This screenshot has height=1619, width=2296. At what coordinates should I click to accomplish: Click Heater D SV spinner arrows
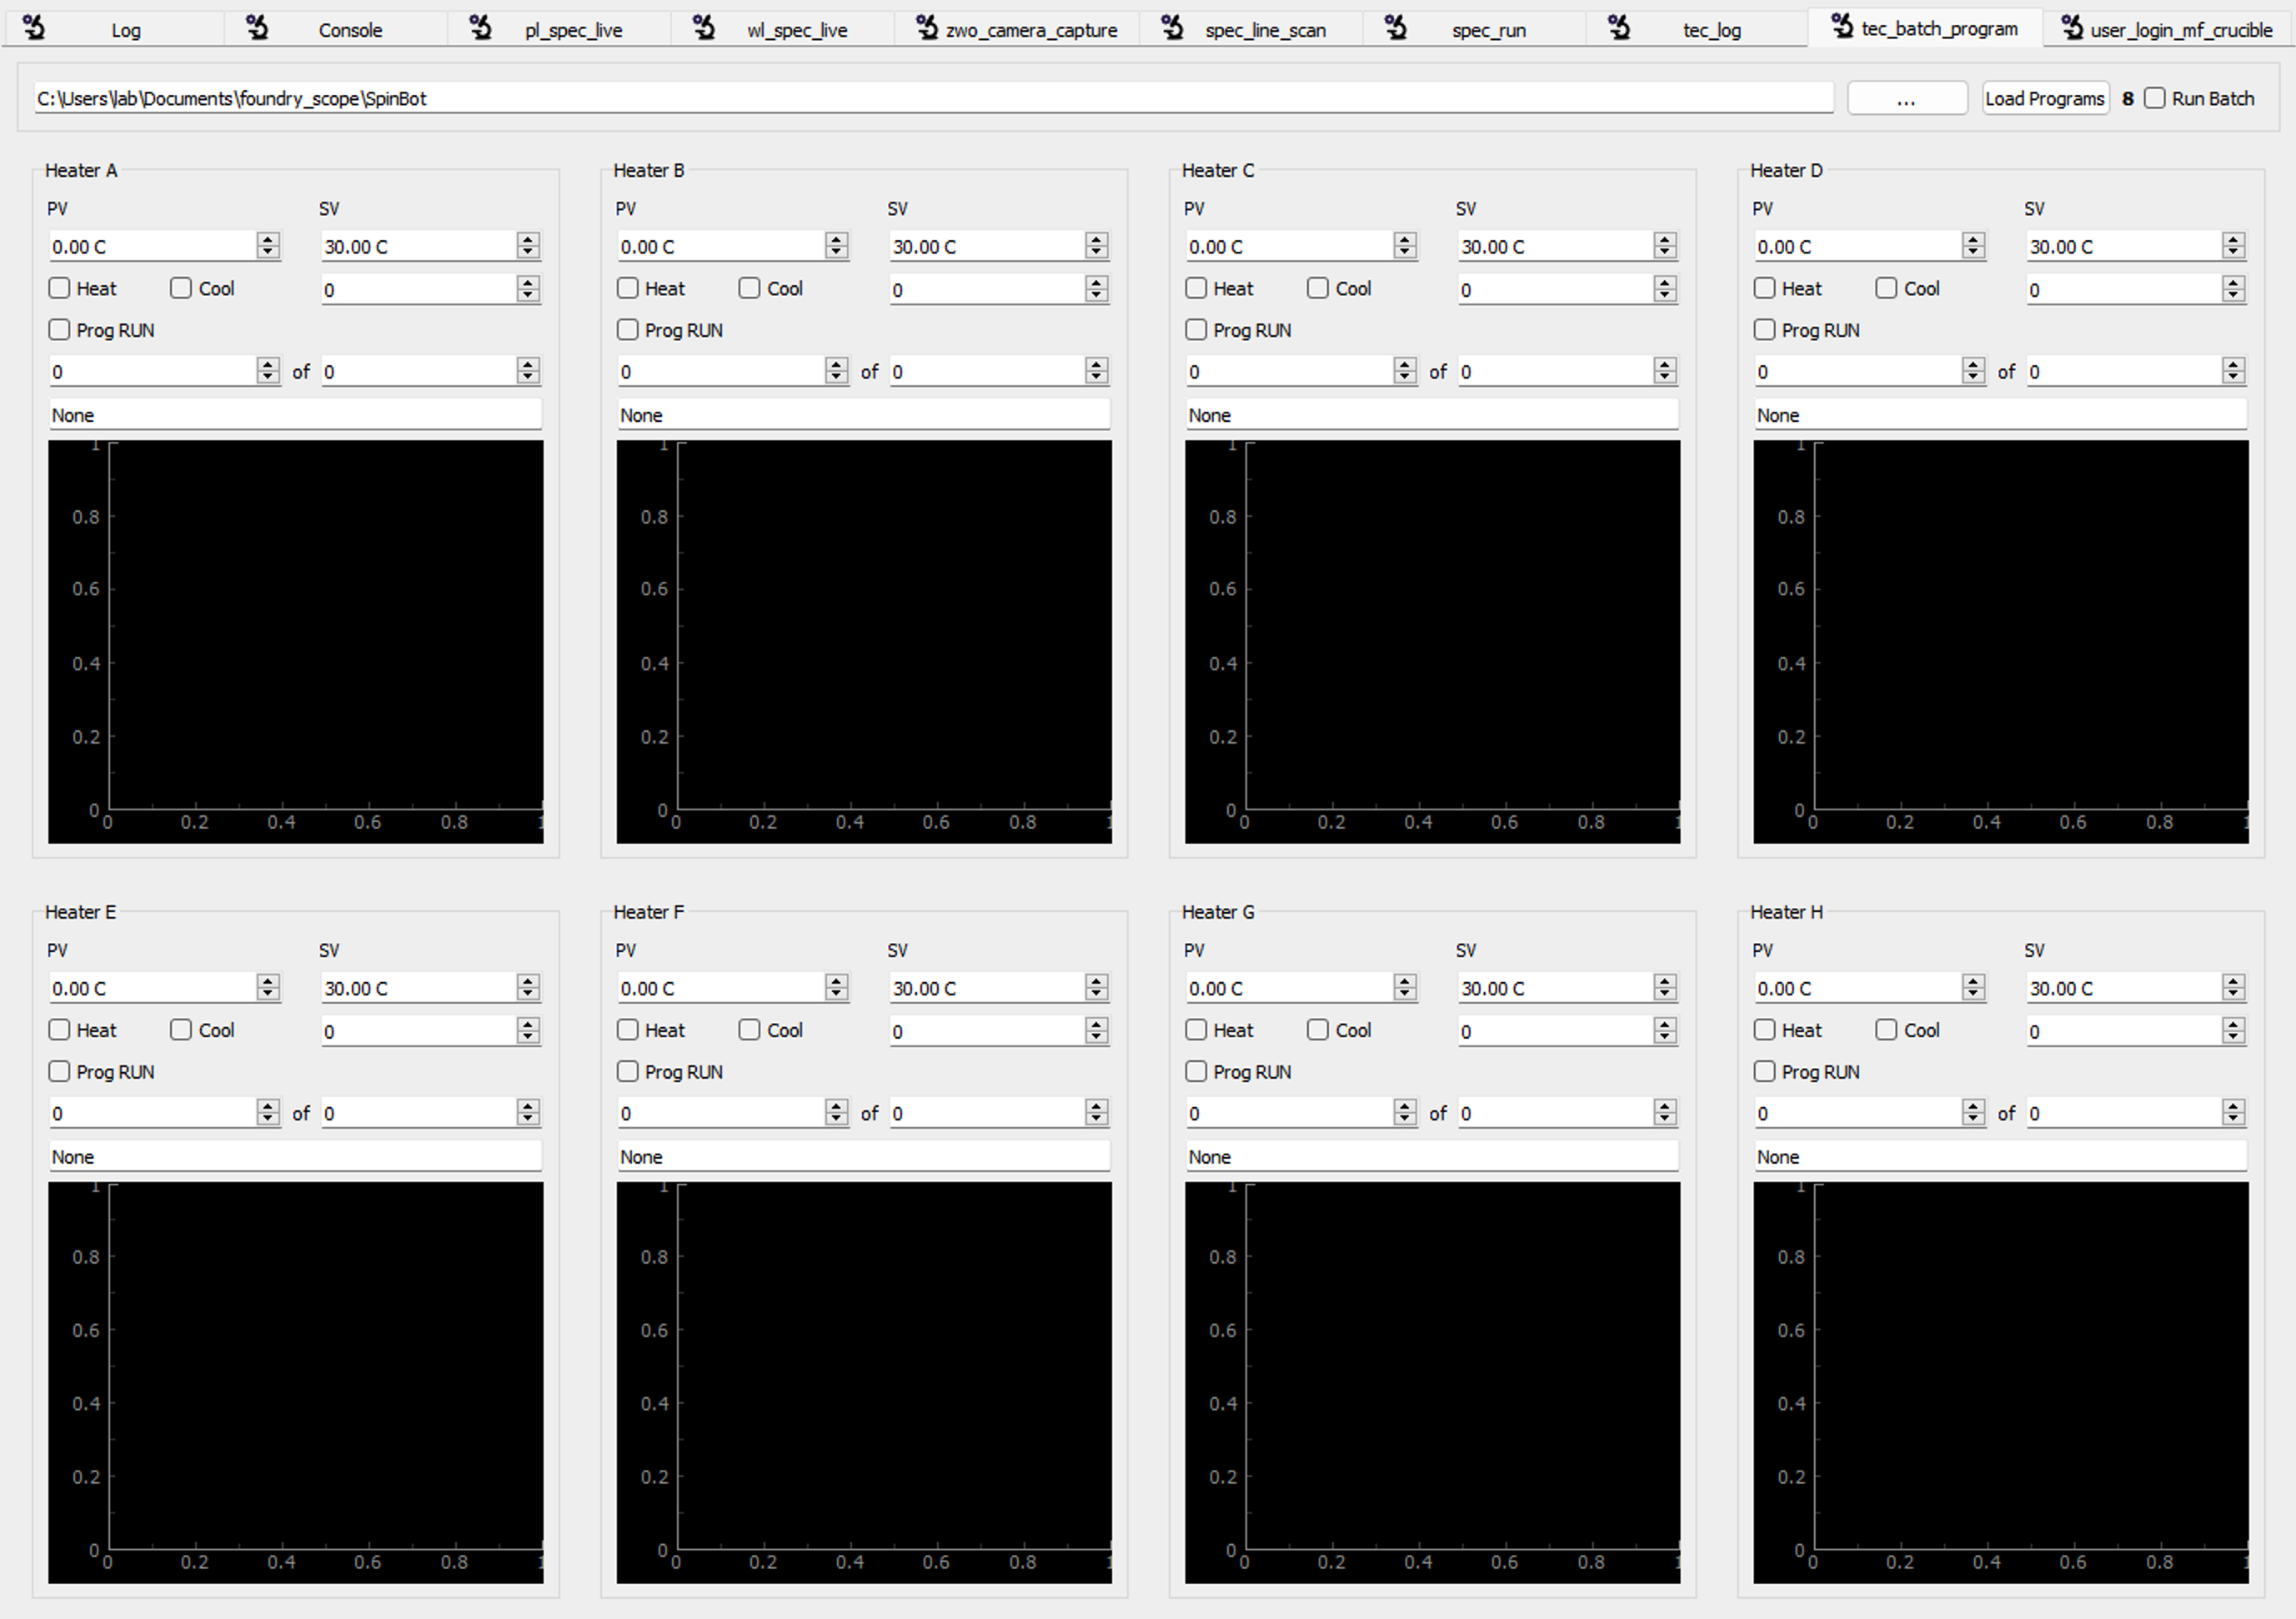pos(2233,246)
